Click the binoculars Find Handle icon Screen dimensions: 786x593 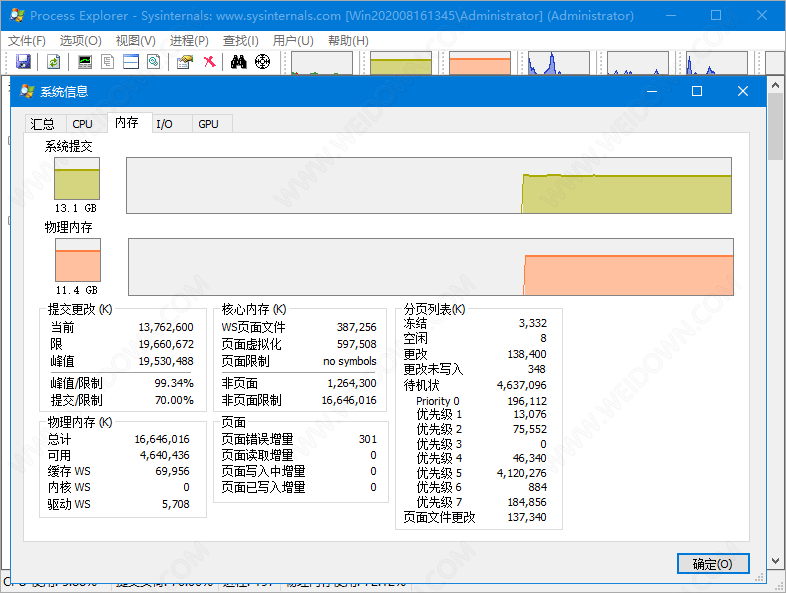[x=239, y=62]
